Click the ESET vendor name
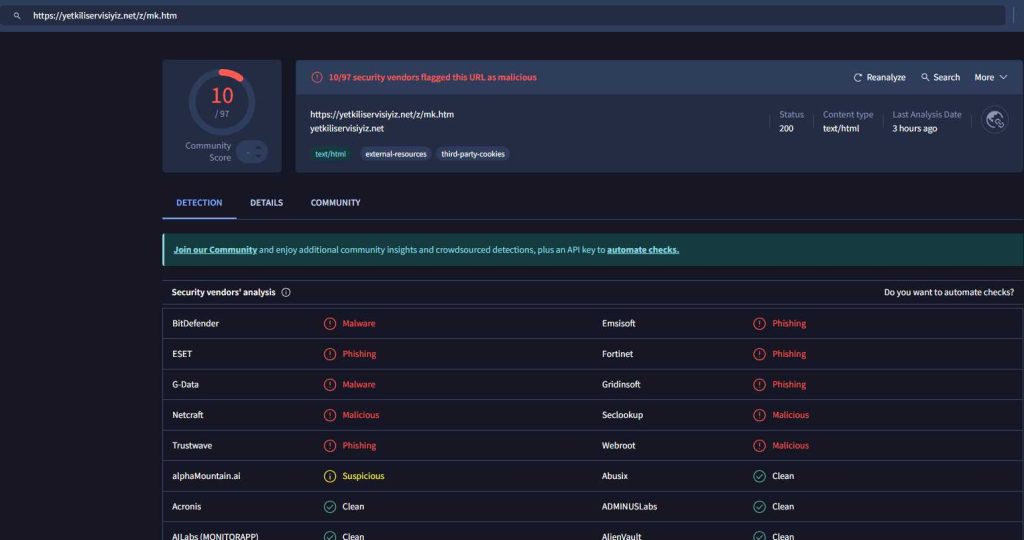Screen dimensions: 1024x540 pos(182,354)
